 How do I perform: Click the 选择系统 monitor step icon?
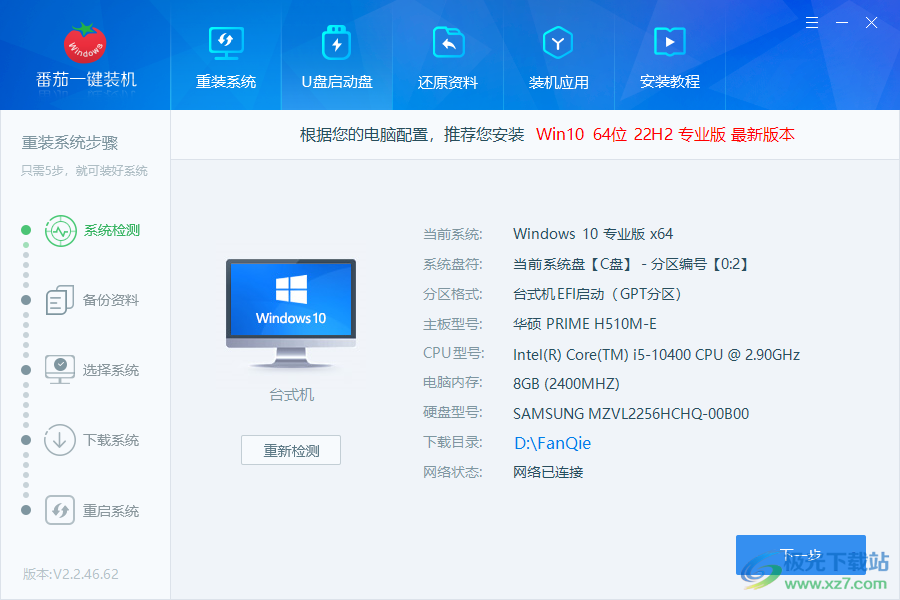[60, 370]
